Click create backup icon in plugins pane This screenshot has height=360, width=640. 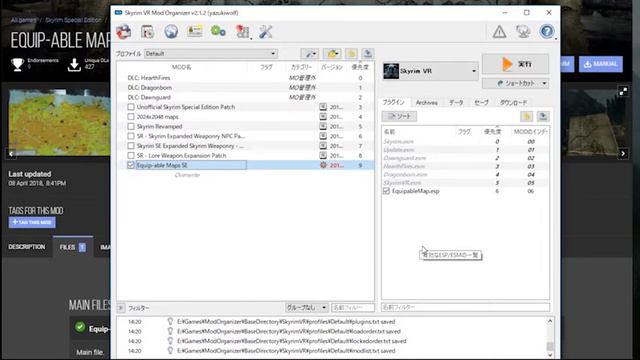543,116
